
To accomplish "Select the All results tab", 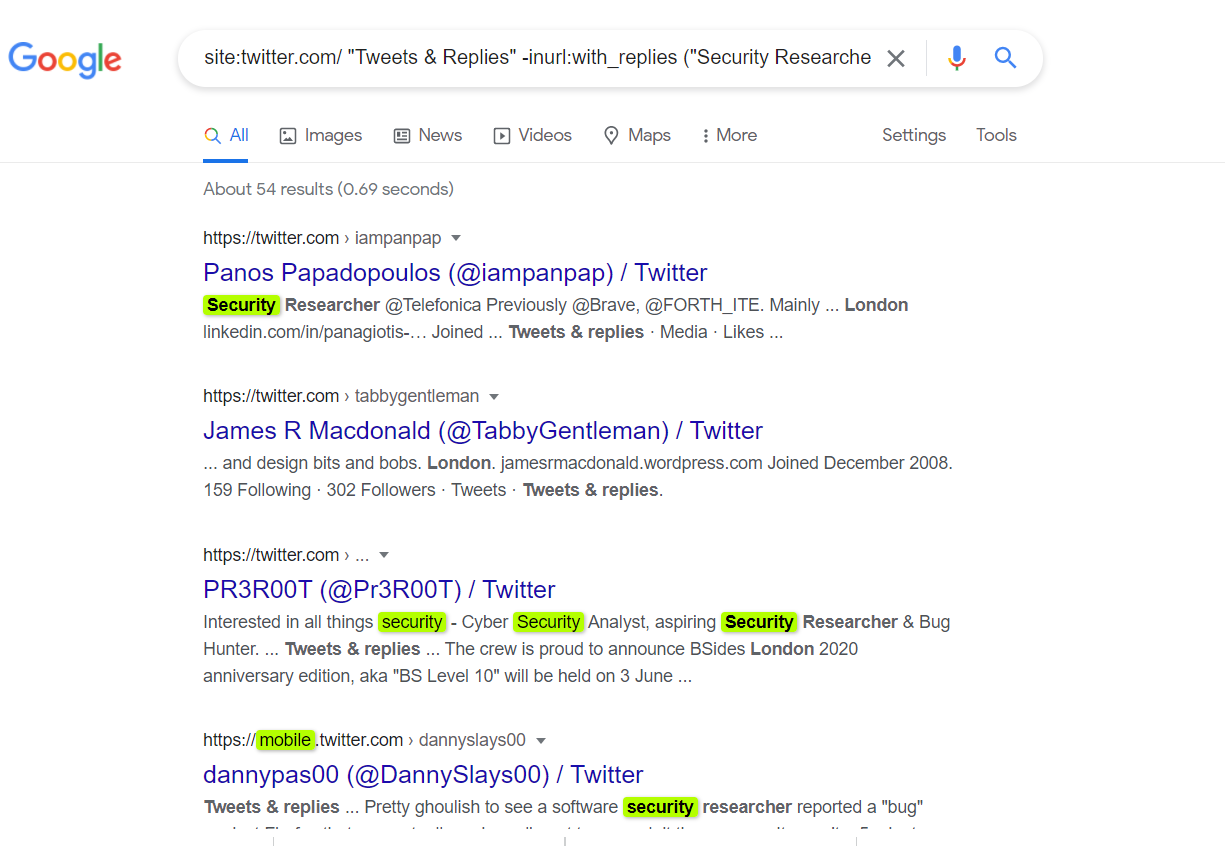I will click(x=226, y=135).
